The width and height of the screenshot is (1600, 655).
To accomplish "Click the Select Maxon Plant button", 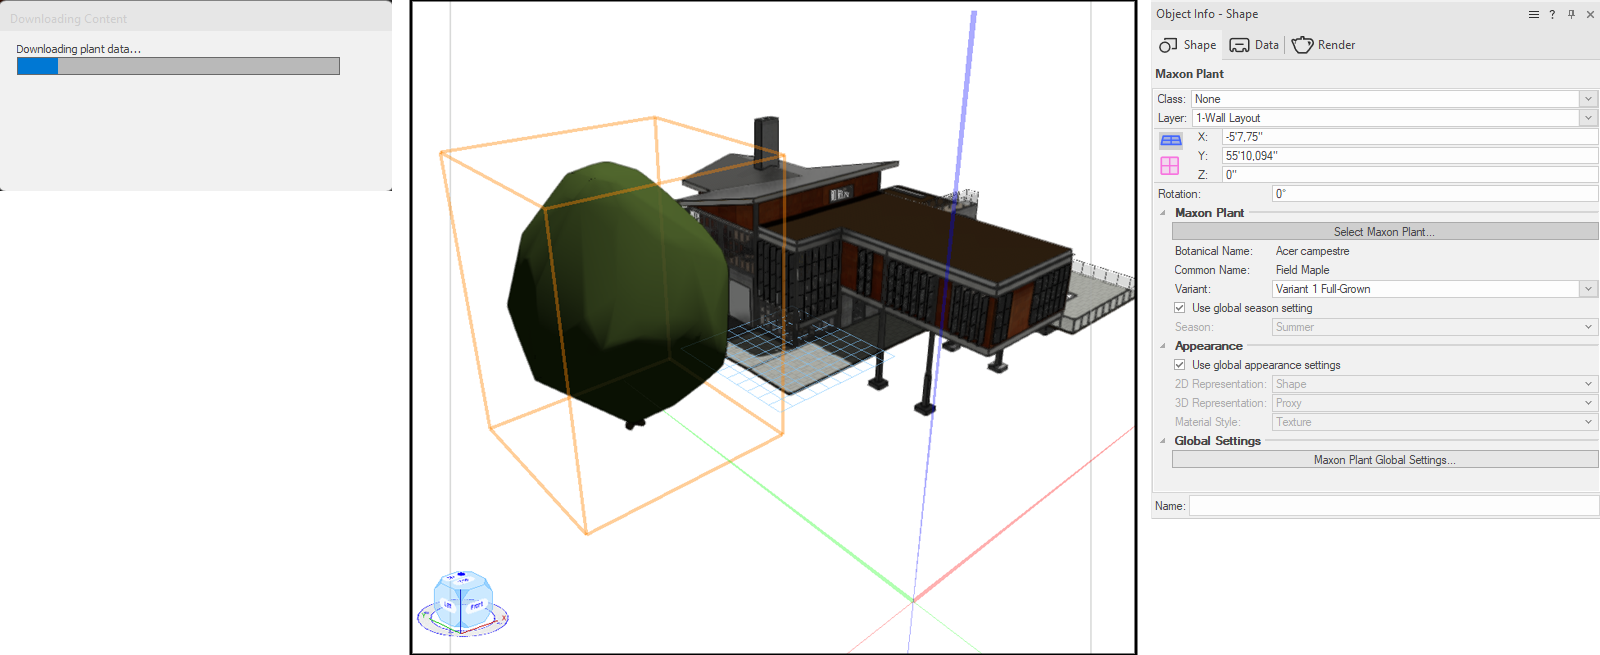I will 1385,232.
